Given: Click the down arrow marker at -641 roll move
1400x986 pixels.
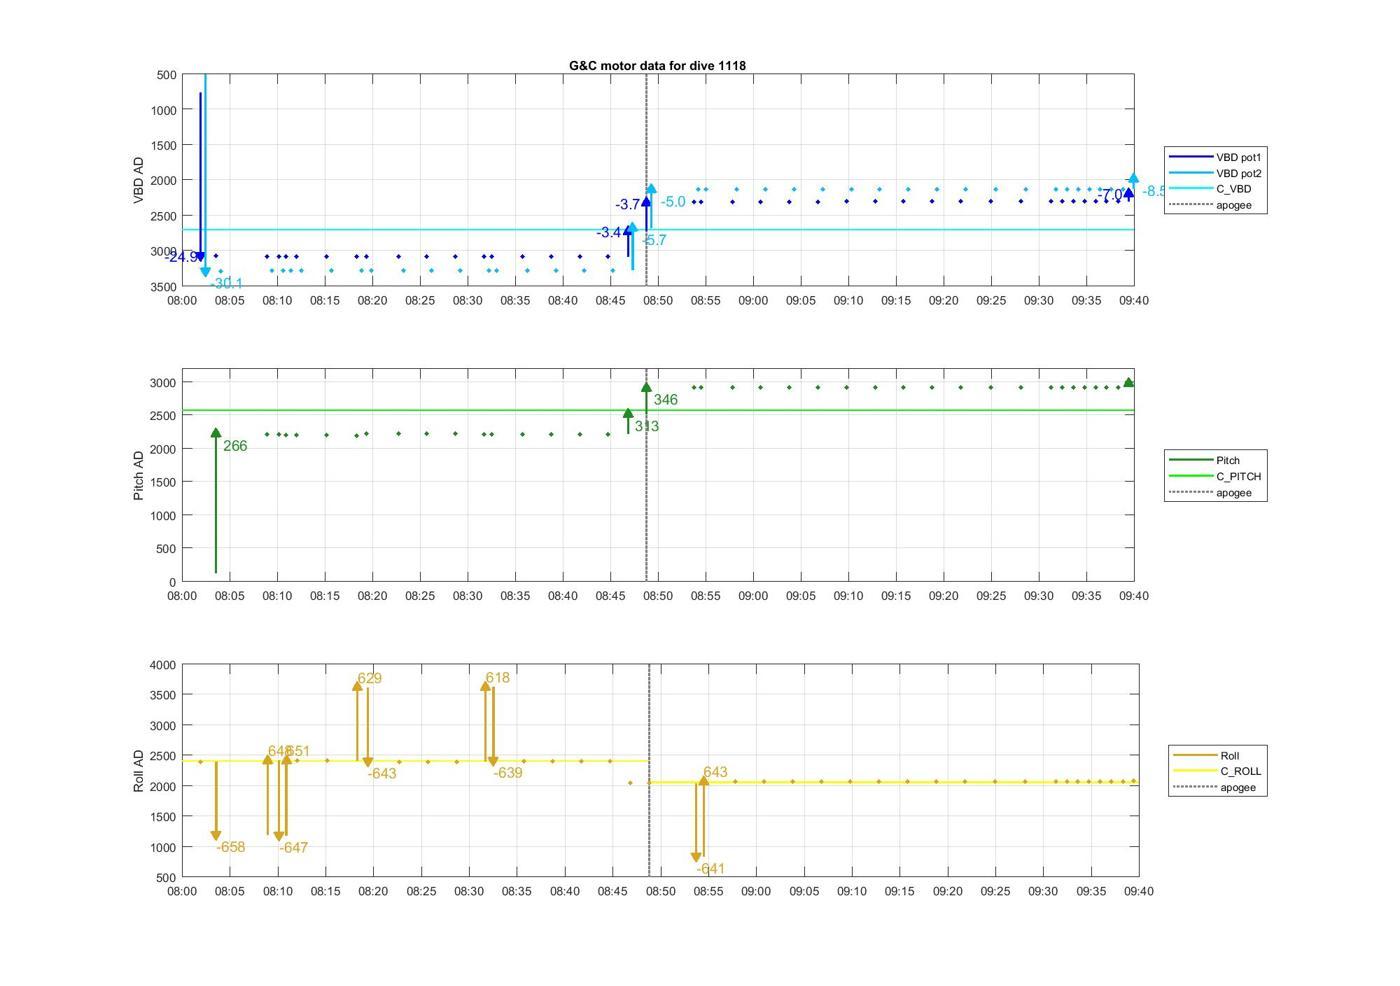Looking at the screenshot, I should 696,858.
